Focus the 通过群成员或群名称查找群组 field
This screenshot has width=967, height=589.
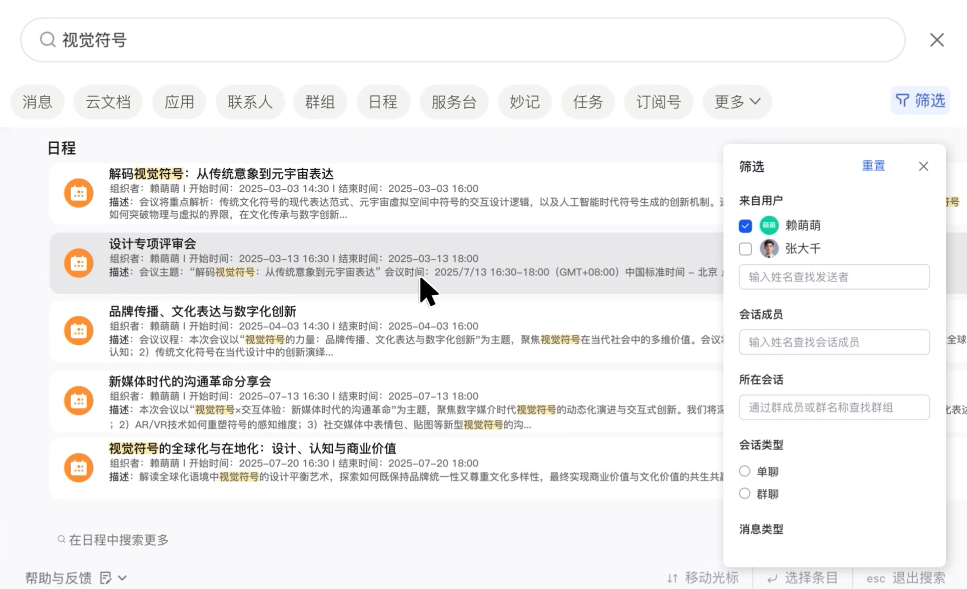point(834,407)
